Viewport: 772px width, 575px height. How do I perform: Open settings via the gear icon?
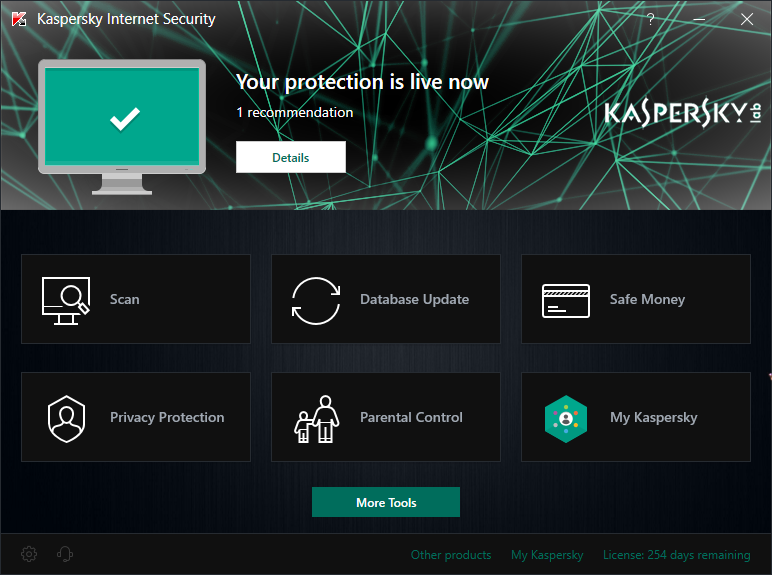(x=29, y=554)
